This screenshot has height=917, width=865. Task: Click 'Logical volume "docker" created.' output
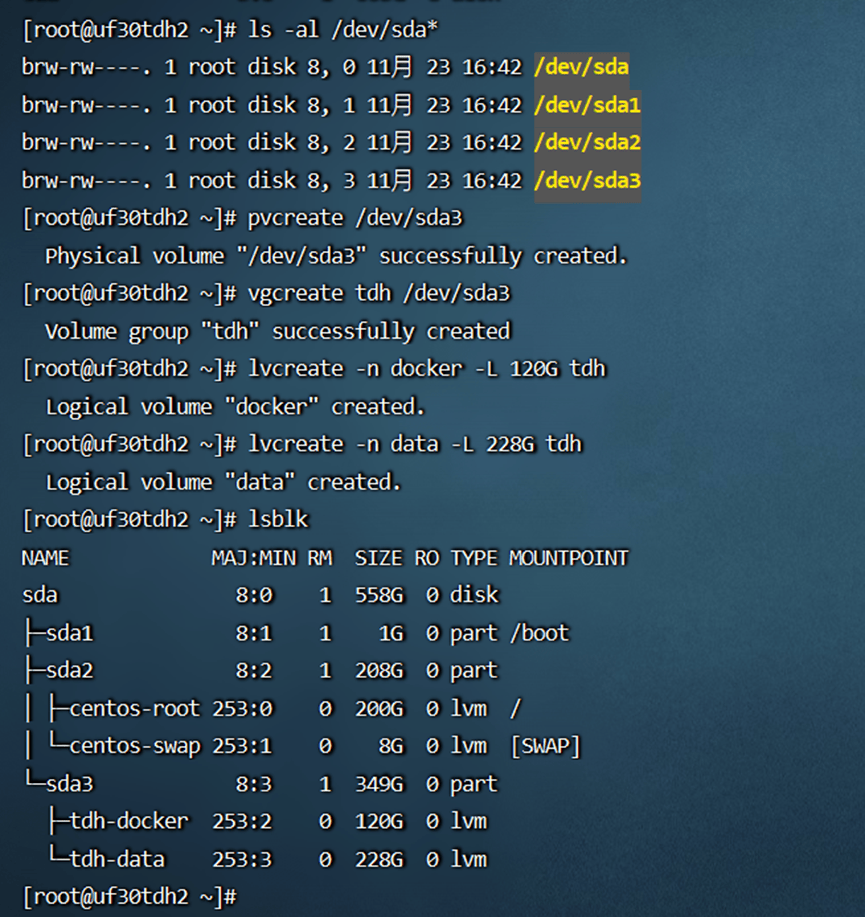(235, 406)
